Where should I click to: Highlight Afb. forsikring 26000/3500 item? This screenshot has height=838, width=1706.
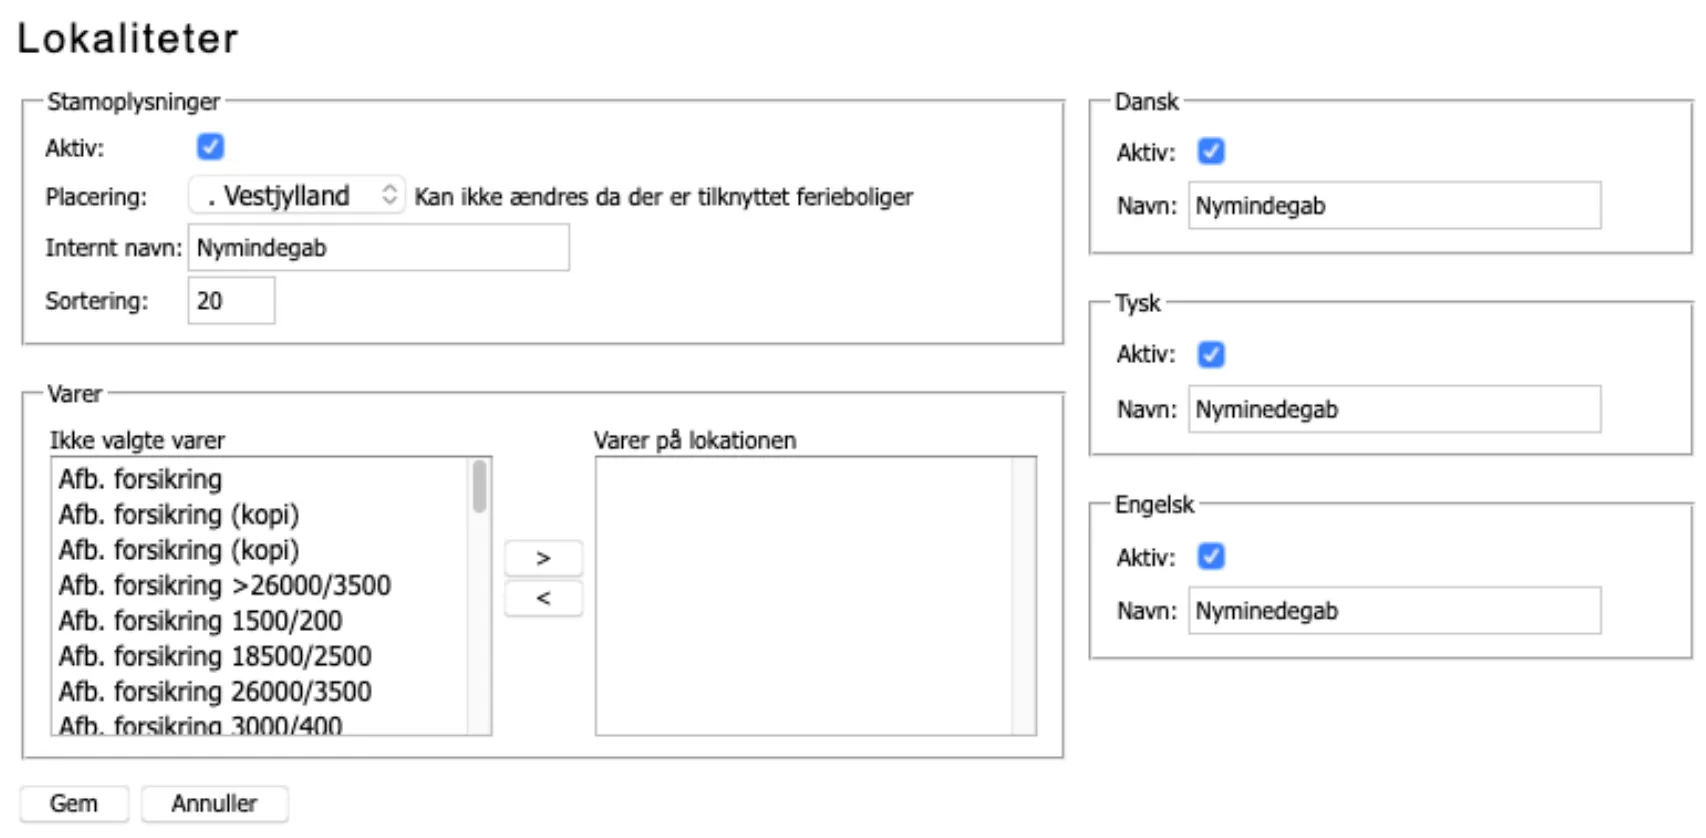tap(215, 692)
